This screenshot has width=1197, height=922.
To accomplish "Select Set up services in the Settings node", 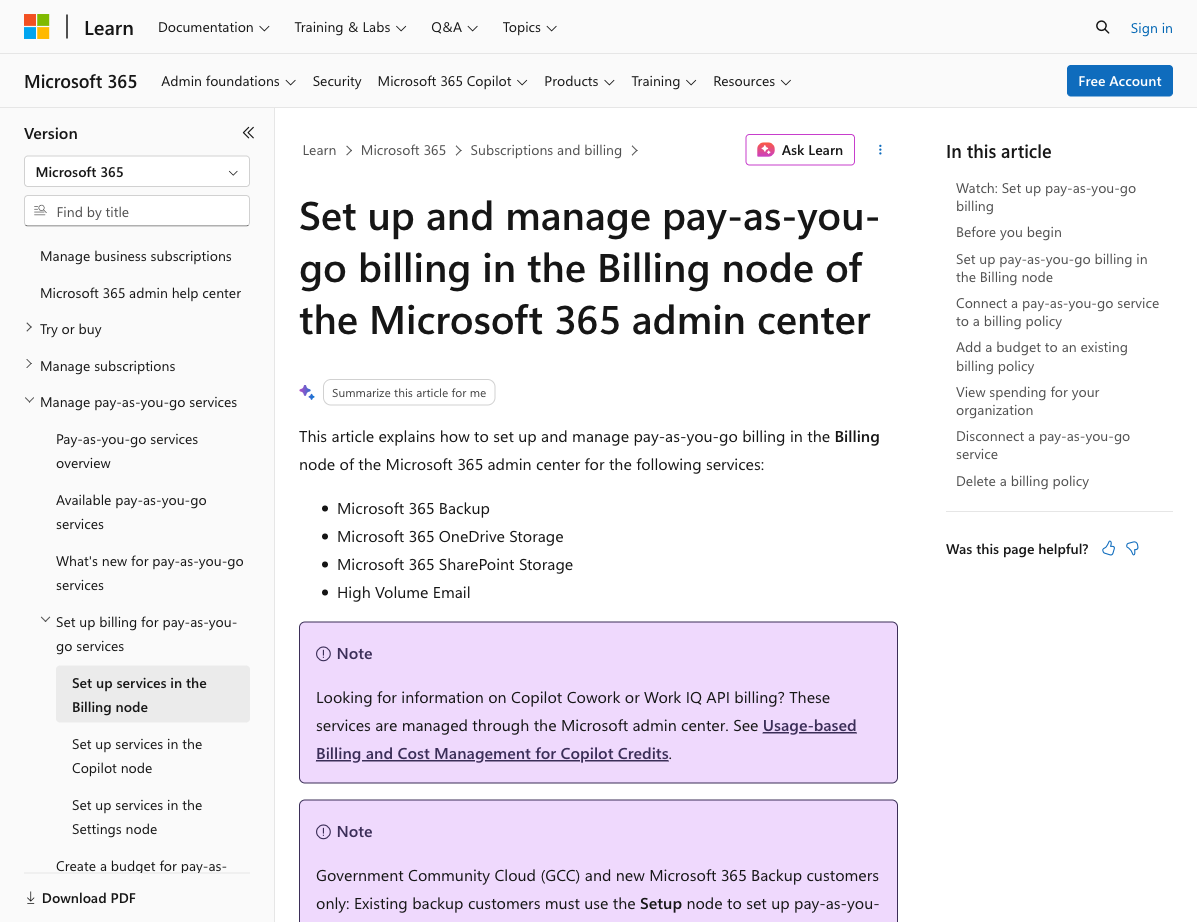I will pyautogui.click(x=137, y=817).
